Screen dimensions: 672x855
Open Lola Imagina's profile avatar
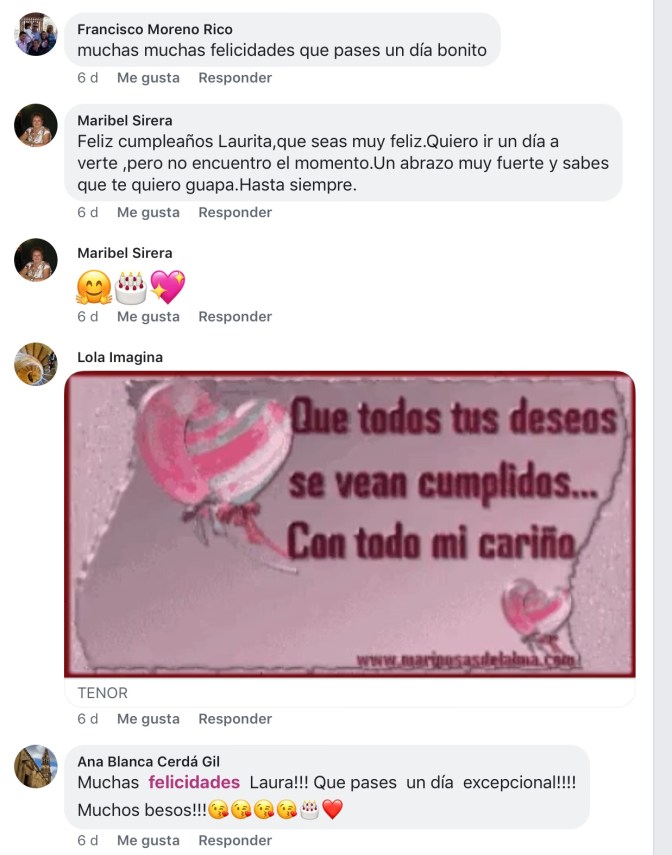point(35,364)
